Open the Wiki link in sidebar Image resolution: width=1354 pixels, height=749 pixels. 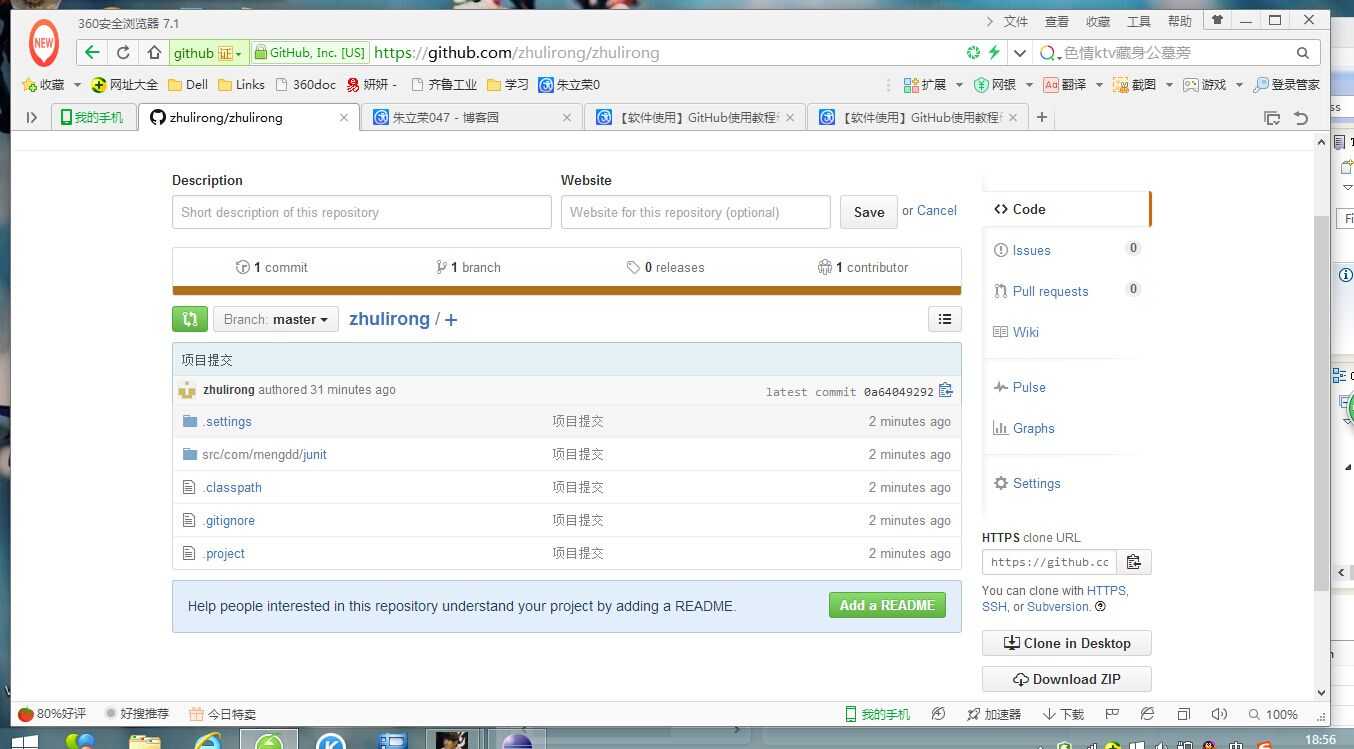tap(1026, 332)
